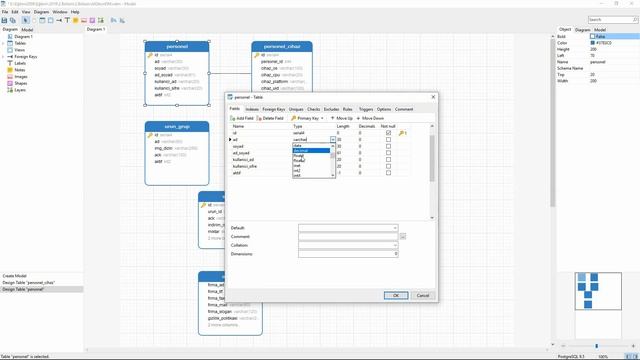This screenshot has height=360, width=640.
Task: Click the Primary Key key icon
Action: [293, 118]
